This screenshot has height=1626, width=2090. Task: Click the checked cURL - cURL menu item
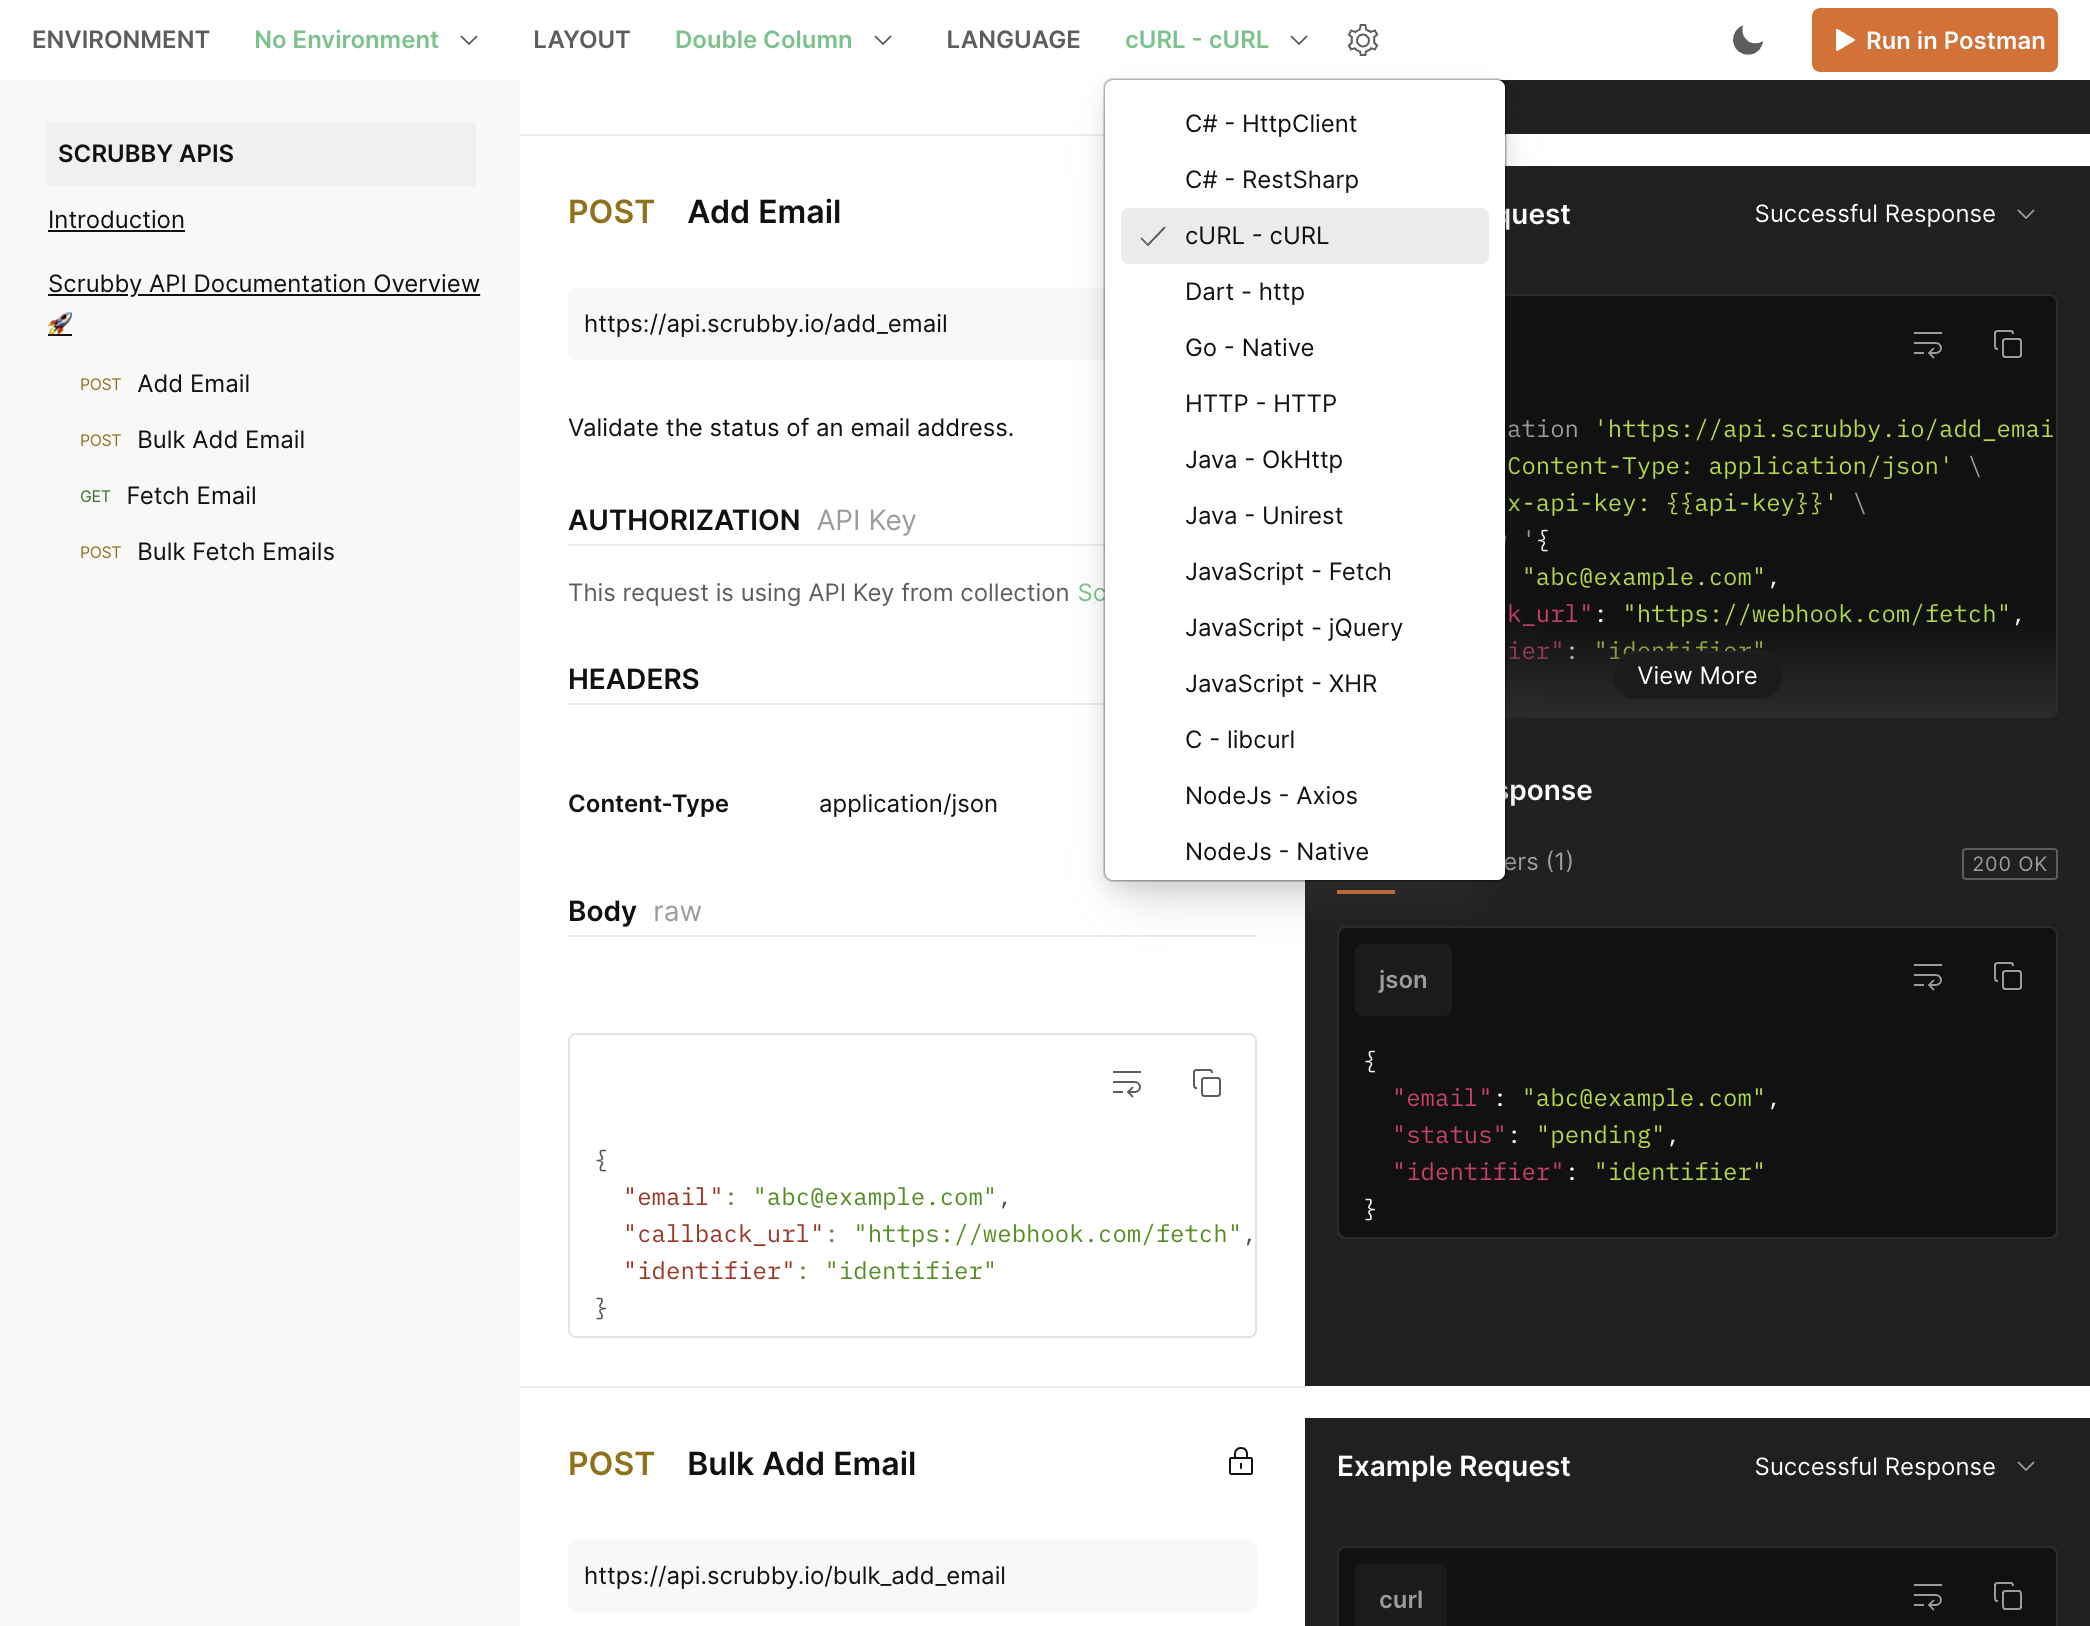[x=1304, y=236]
